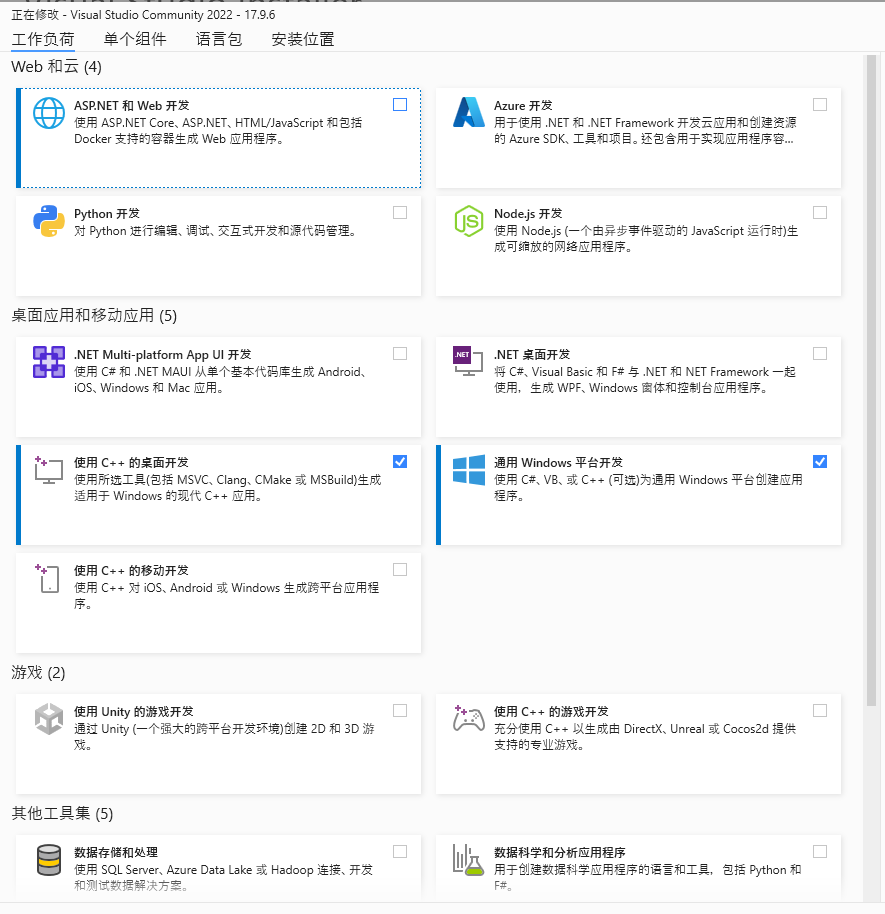This screenshot has height=914, width=885.
Task: Click the 'Azure 开发' workload title
Action: 524,106
